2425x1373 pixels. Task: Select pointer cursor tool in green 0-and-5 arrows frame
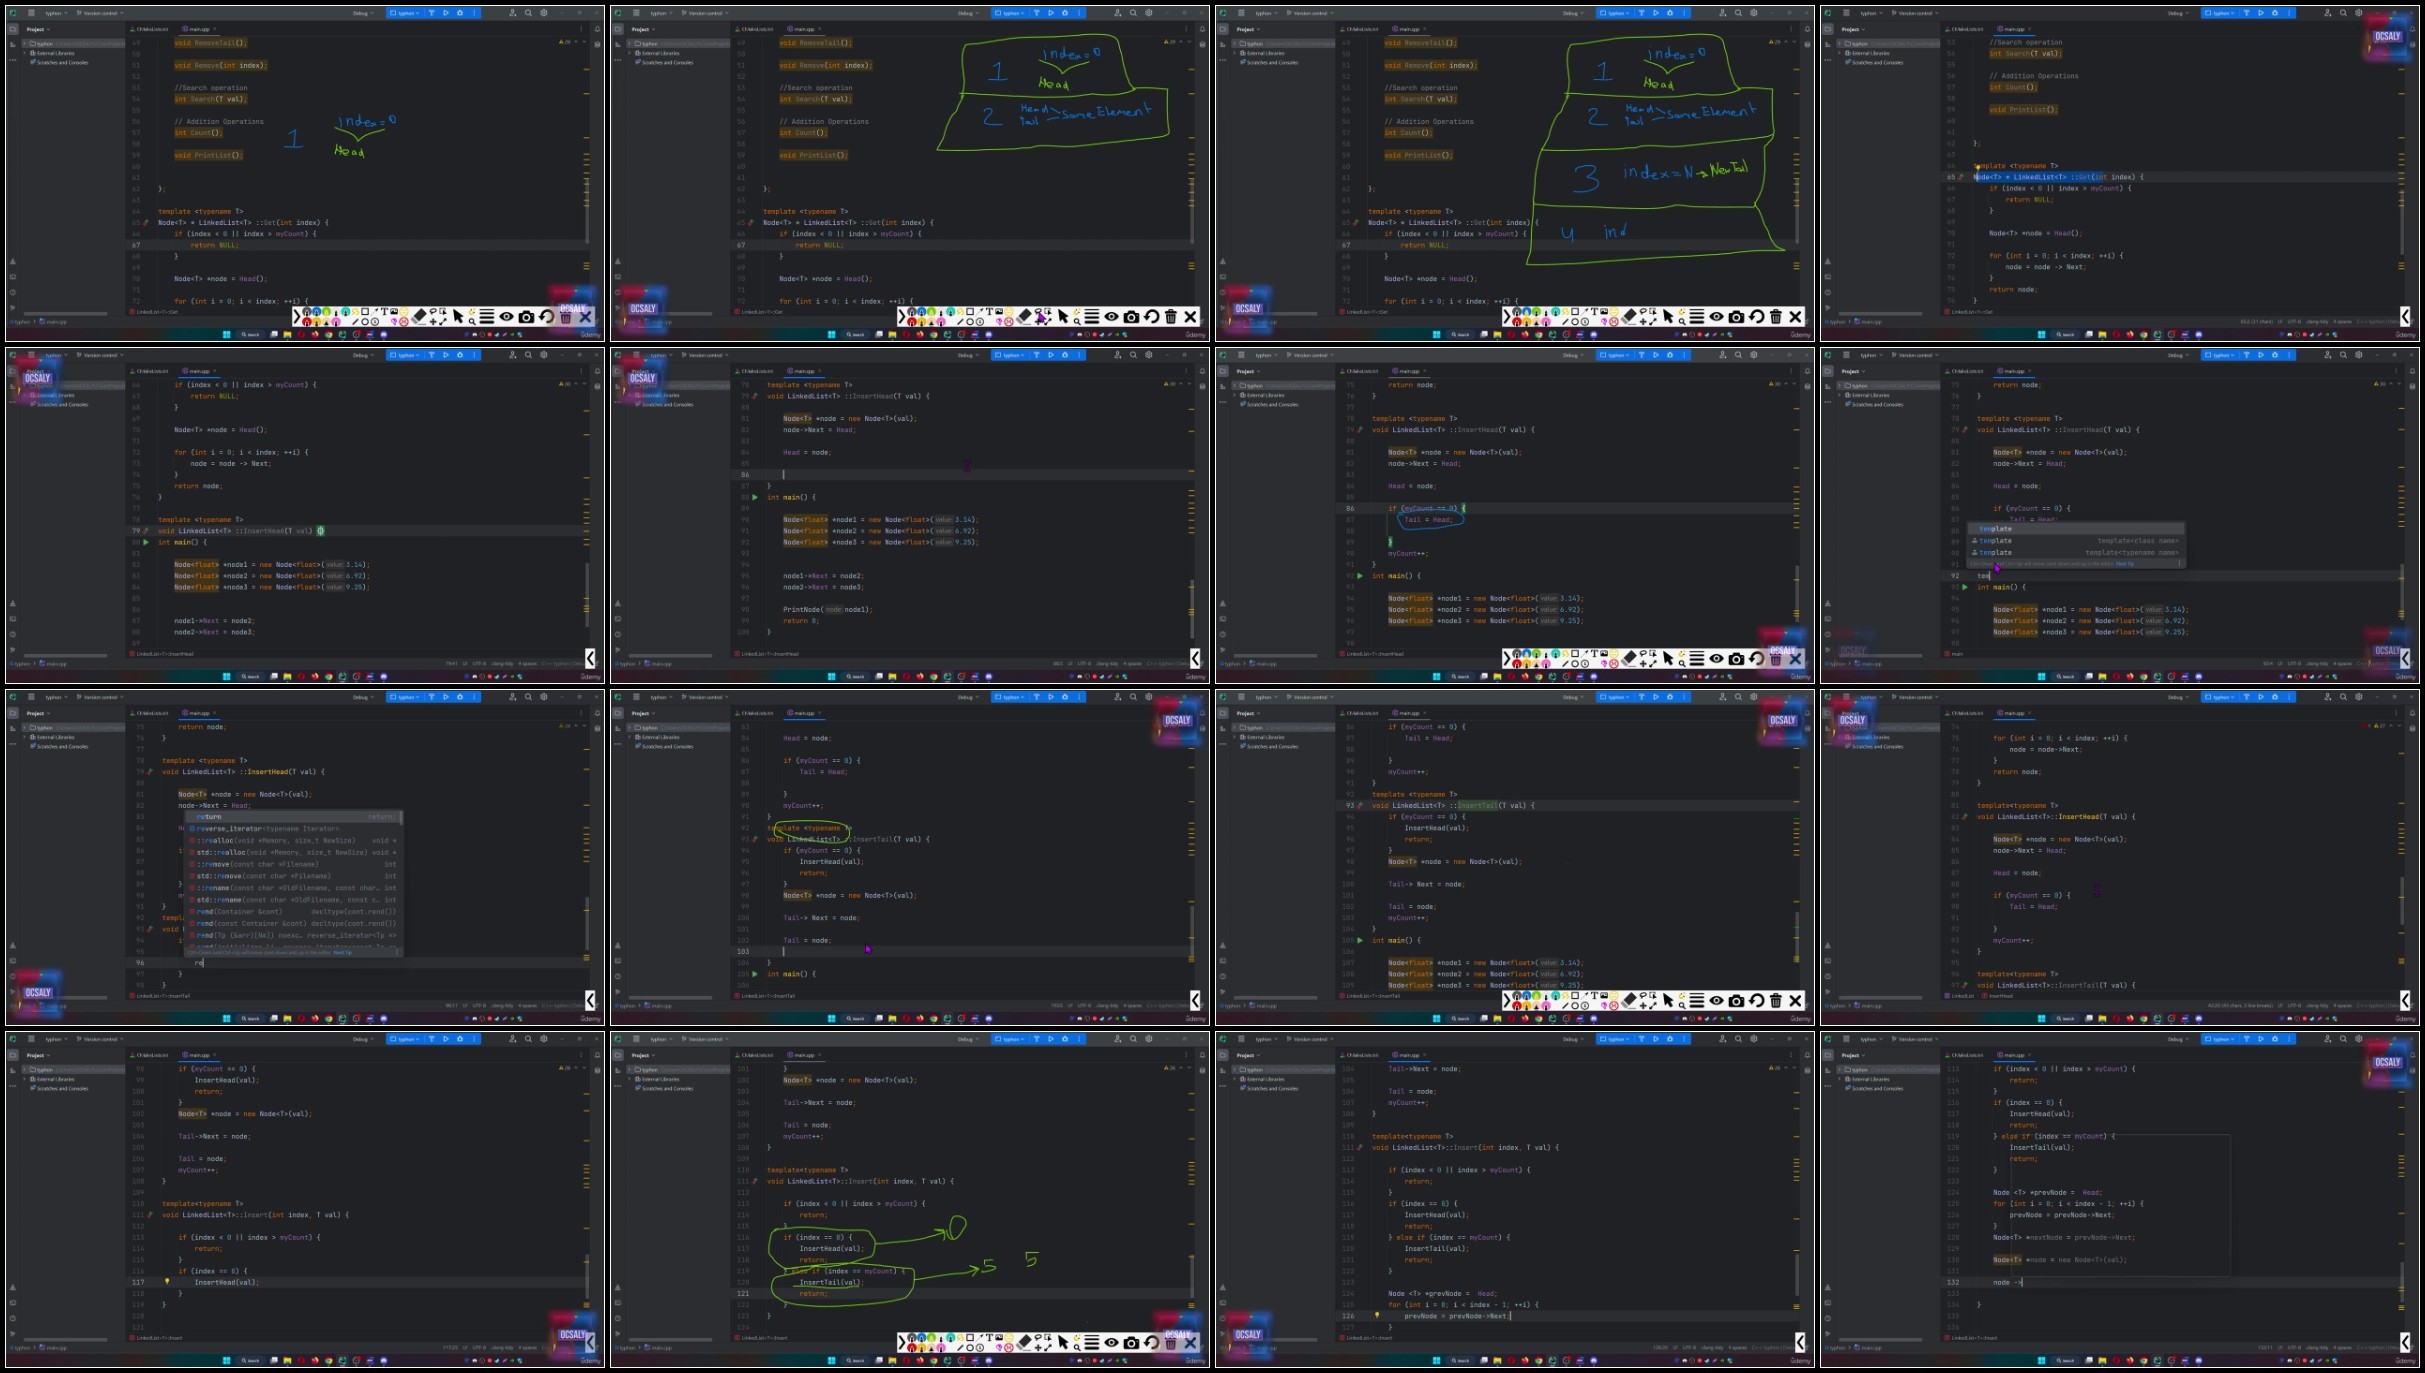1063,1342
